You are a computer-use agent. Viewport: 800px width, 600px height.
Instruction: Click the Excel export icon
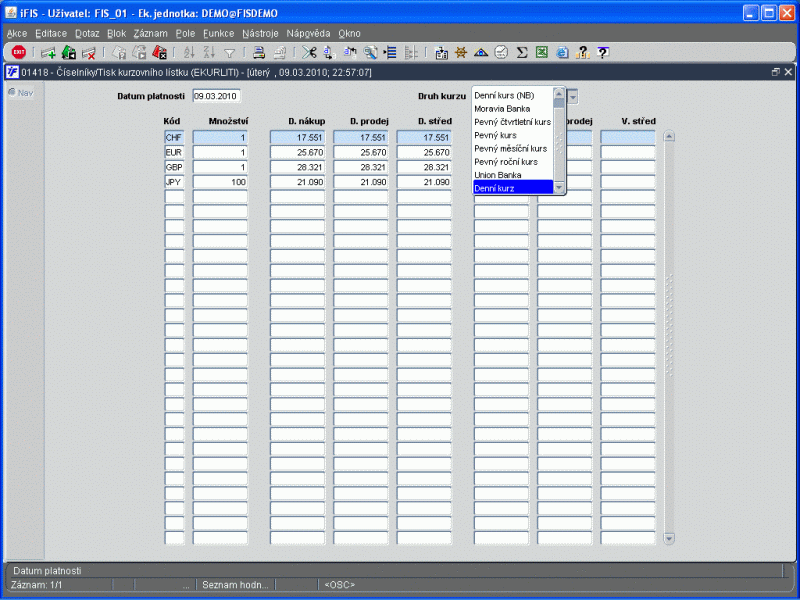(541, 52)
